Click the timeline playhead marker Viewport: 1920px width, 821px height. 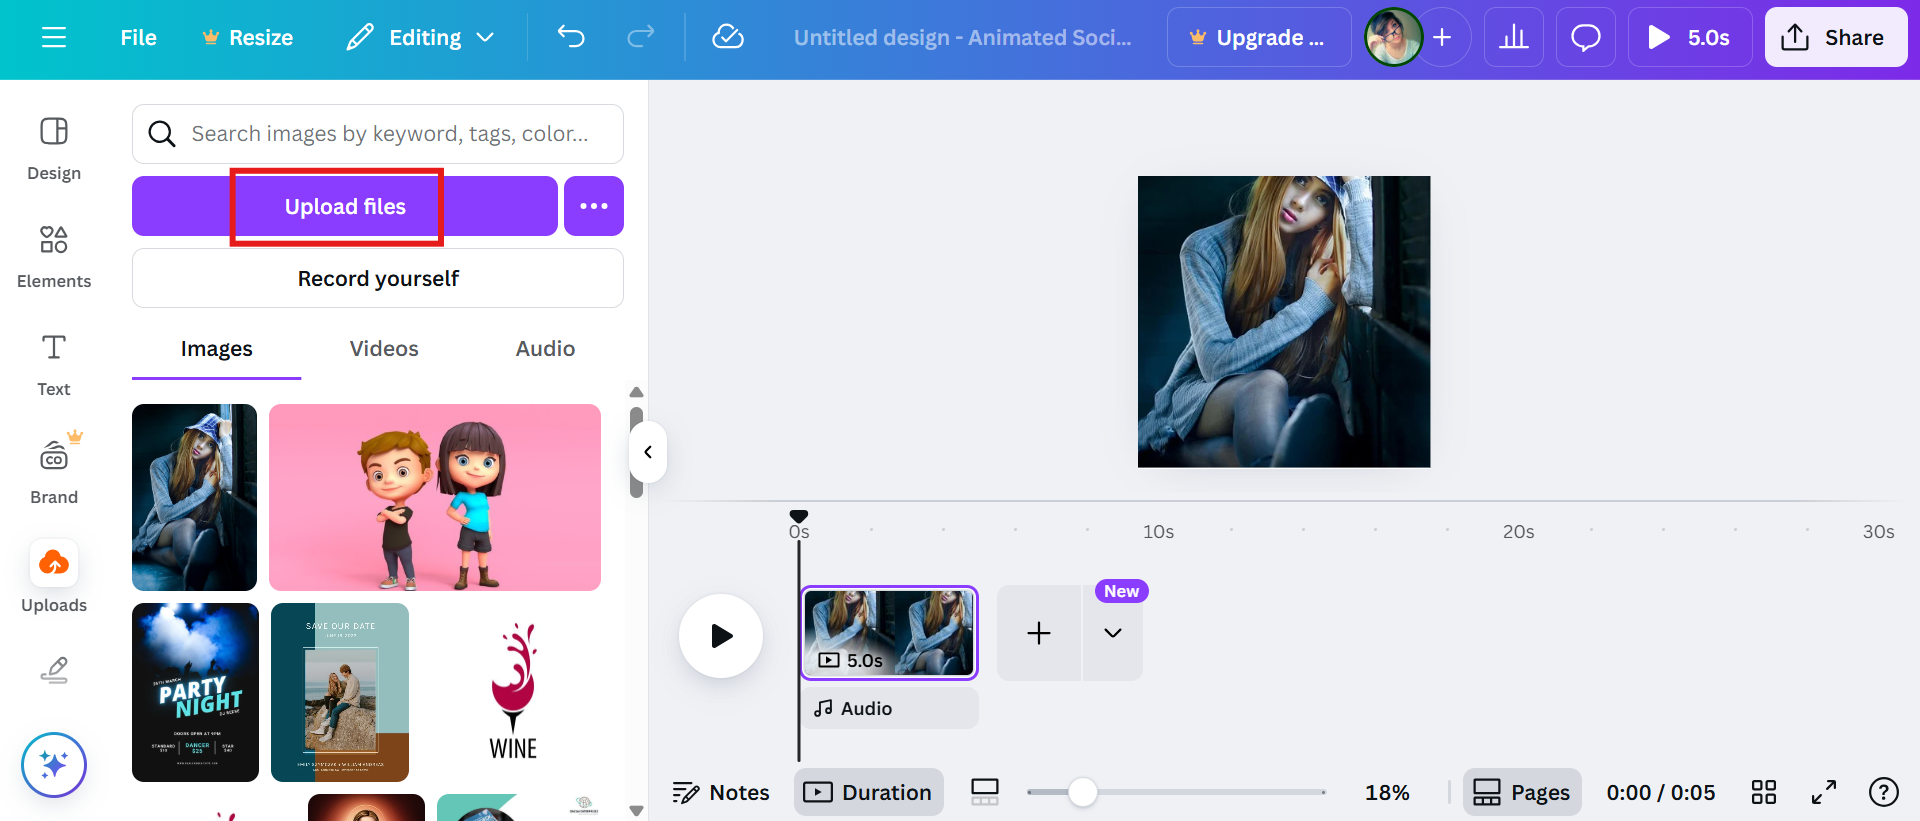799,516
